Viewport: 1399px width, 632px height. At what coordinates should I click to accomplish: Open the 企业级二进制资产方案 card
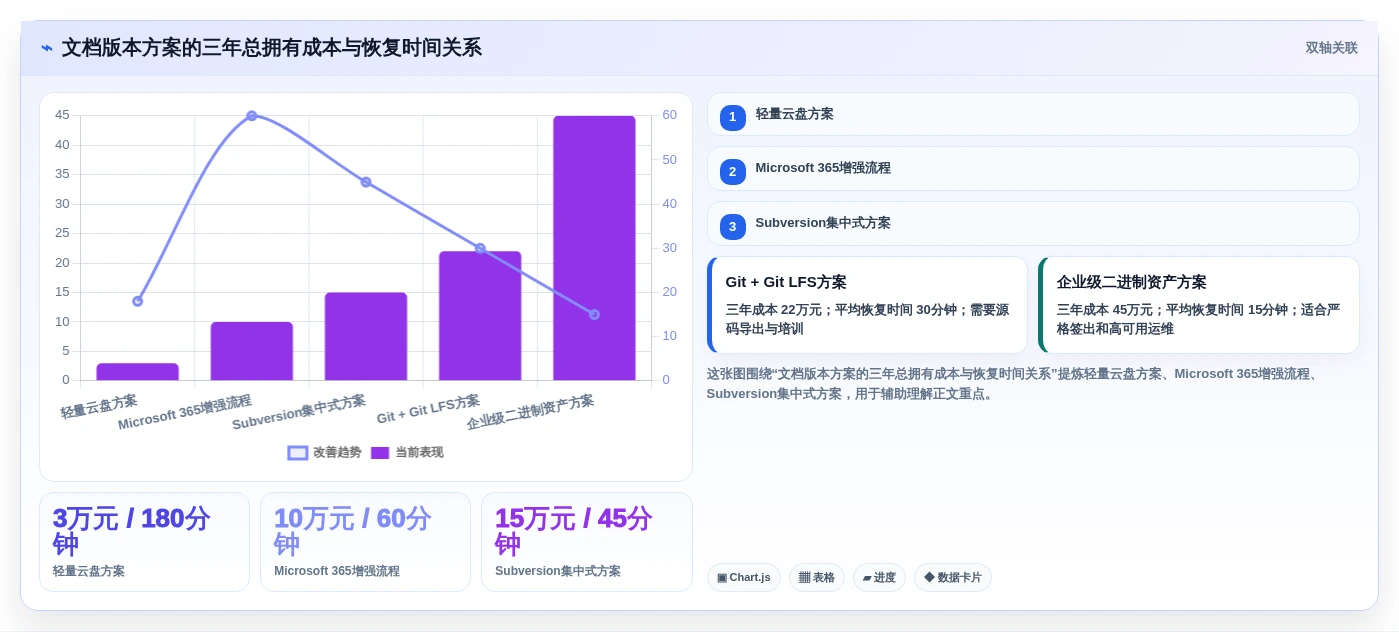[x=1199, y=305]
